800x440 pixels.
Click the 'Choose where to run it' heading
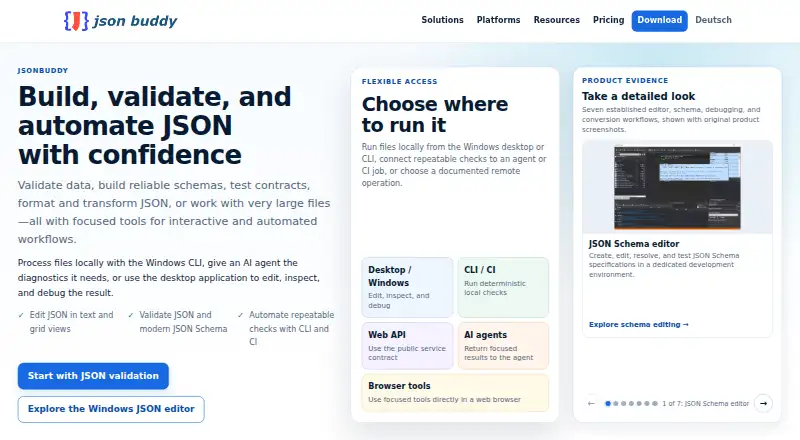click(x=435, y=114)
